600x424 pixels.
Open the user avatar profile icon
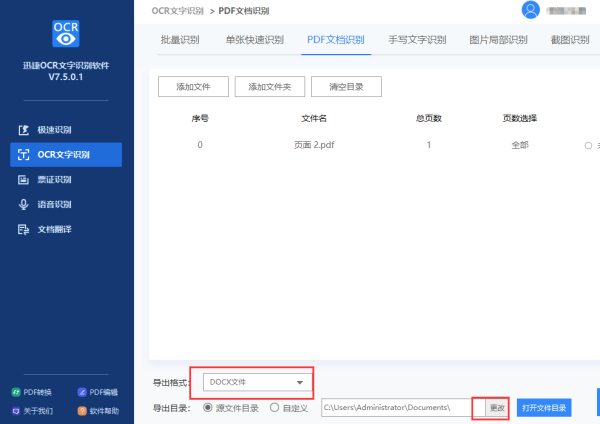[530, 10]
